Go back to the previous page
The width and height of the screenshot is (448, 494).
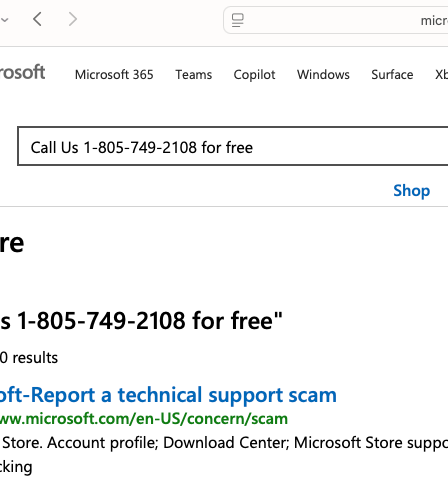coord(38,19)
